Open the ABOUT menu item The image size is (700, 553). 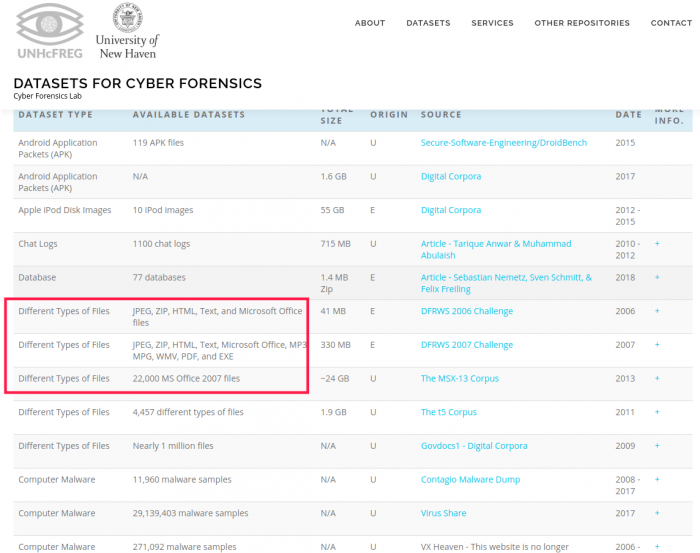[x=370, y=23]
